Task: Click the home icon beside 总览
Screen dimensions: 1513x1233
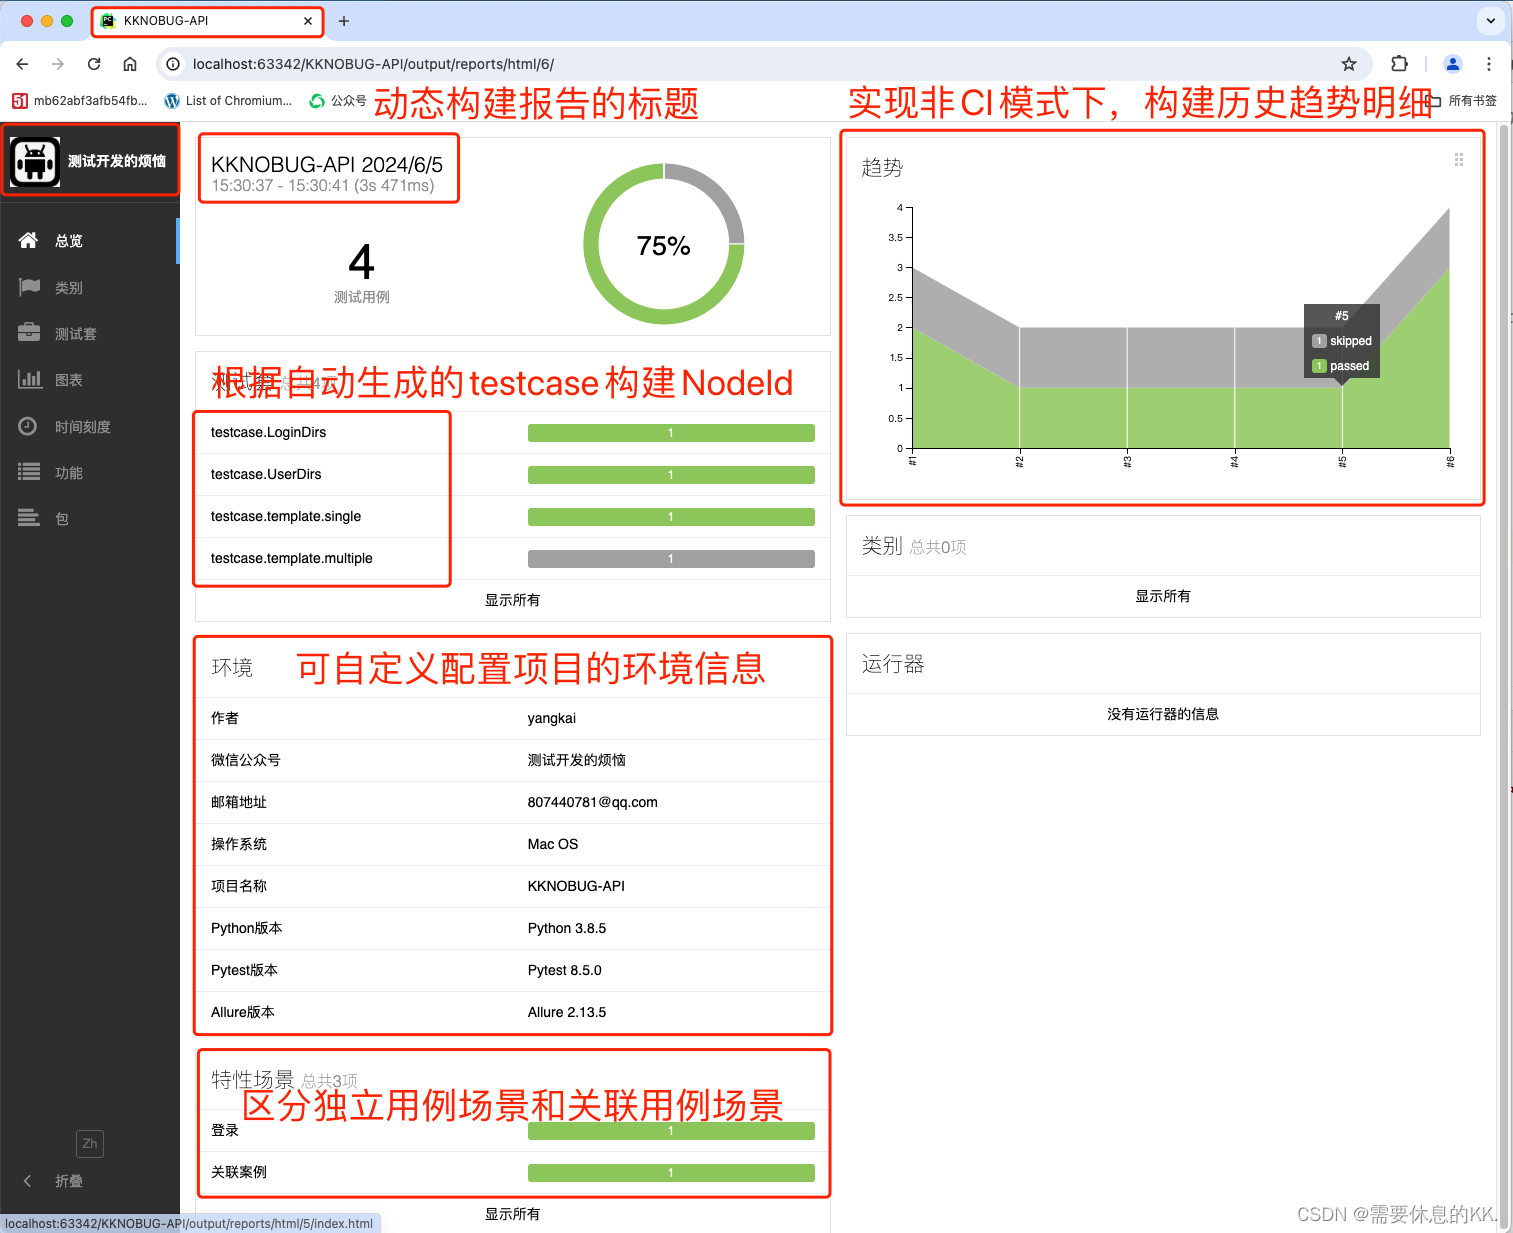Action: pos(29,240)
